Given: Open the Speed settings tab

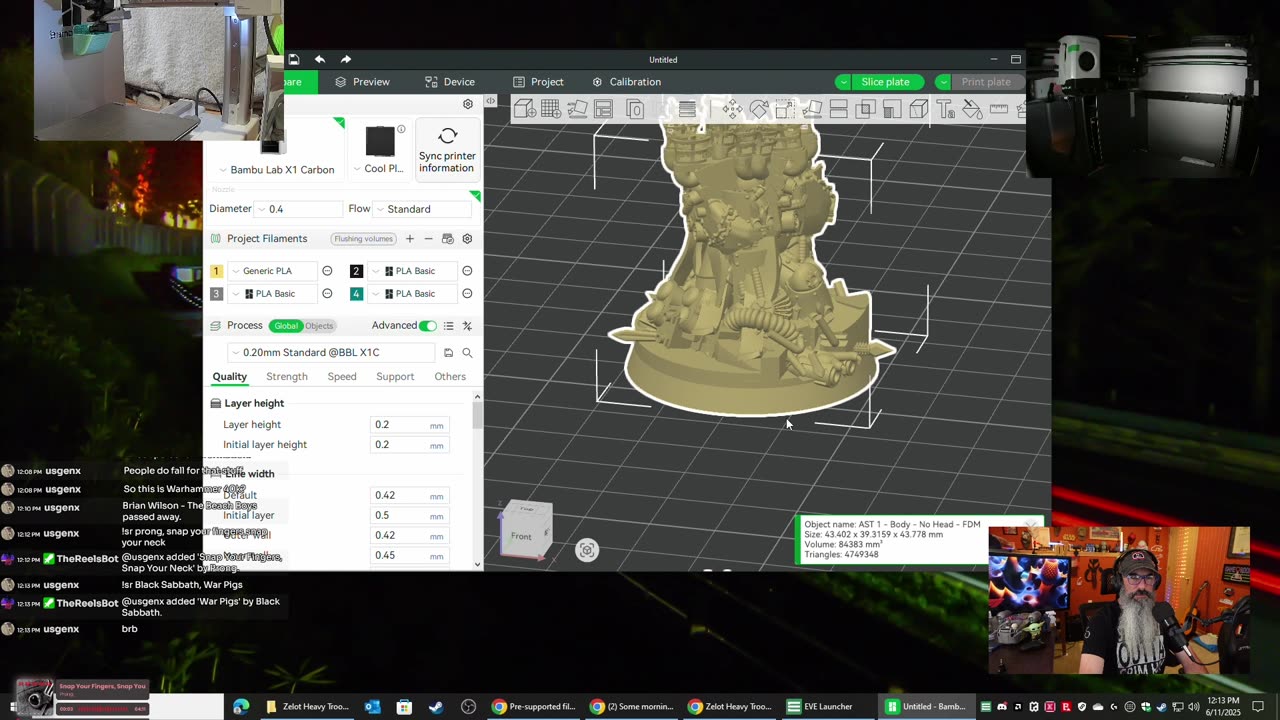Looking at the screenshot, I should coord(342,377).
